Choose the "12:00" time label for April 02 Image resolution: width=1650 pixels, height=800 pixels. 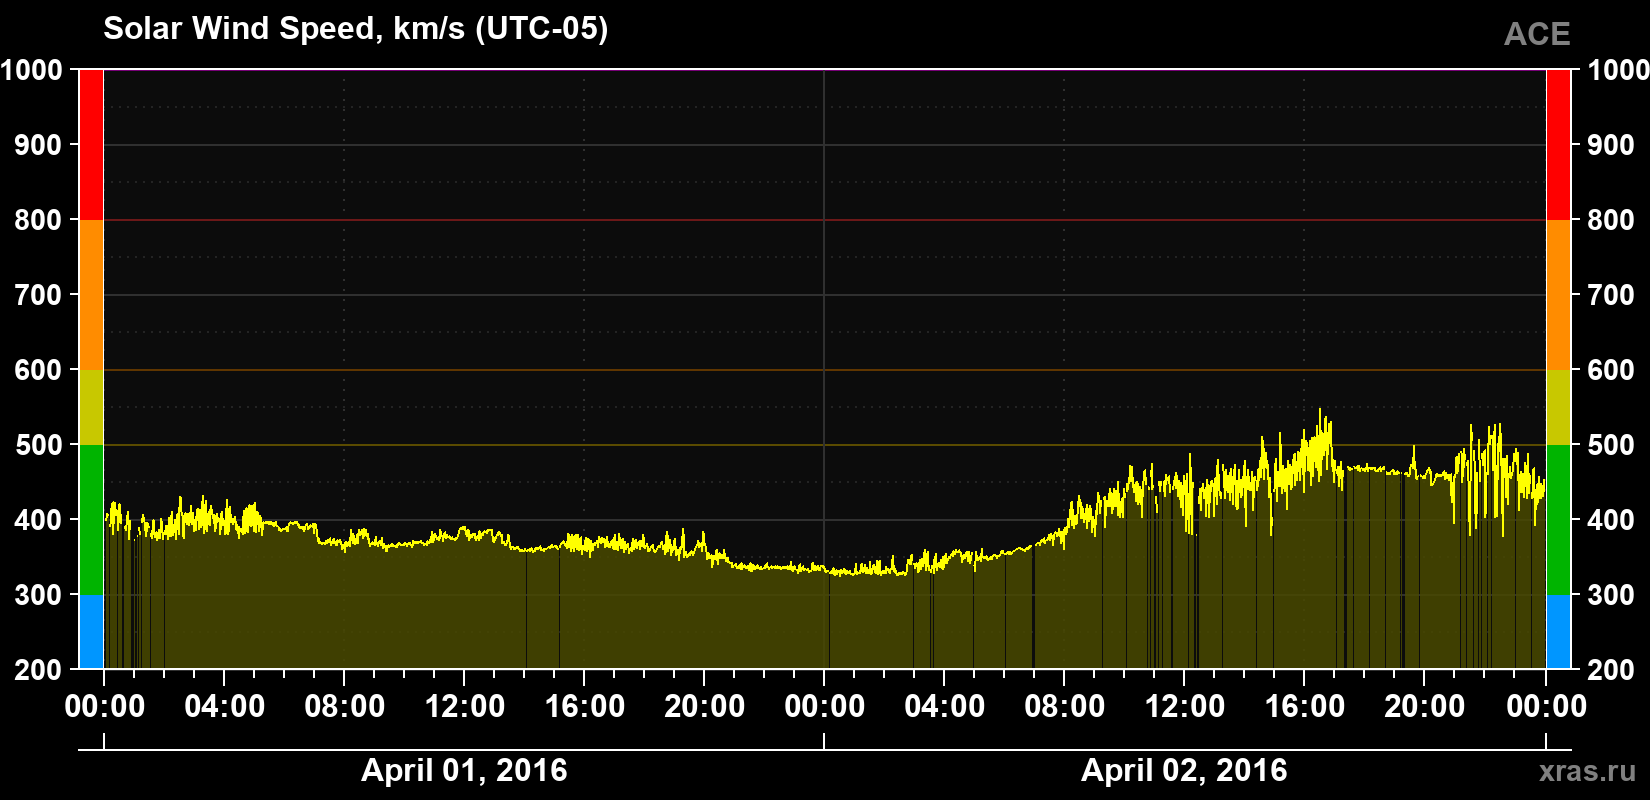click(x=1185, y=707)
